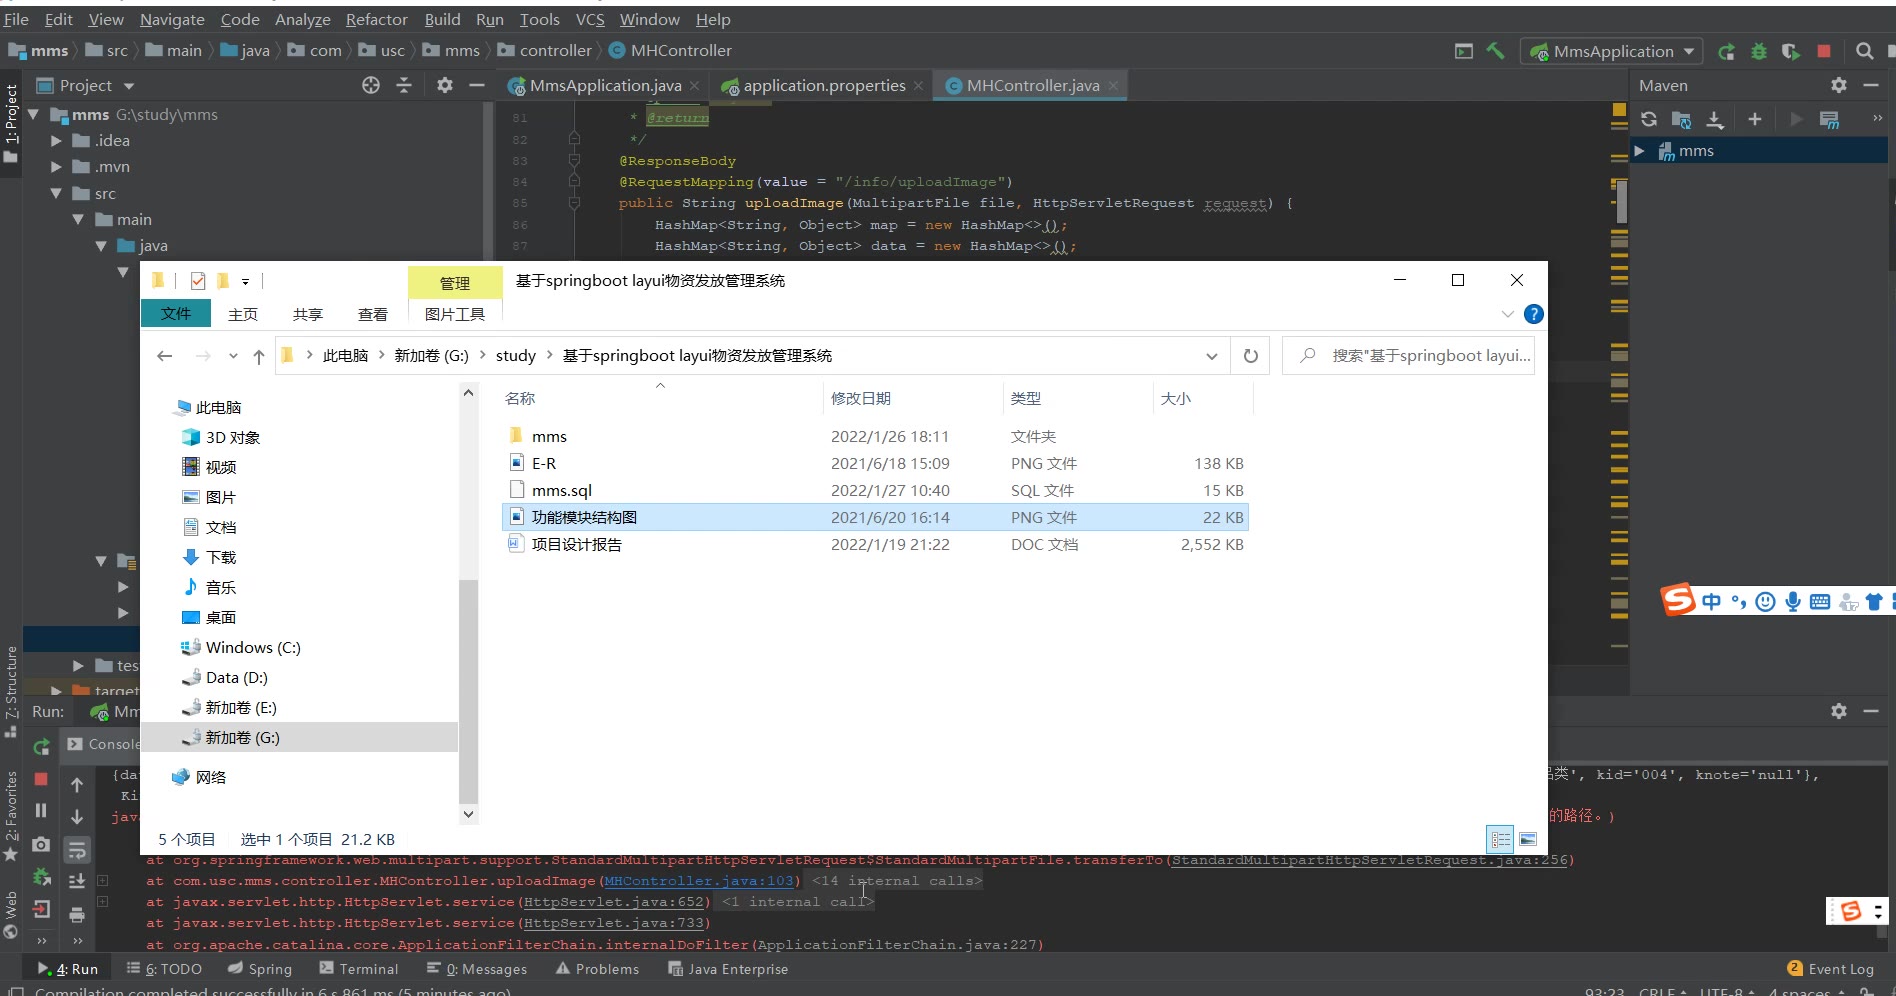Refresh the Explorer folder view
Image resolution: width=1896 pixels, height=996 pixels.
pos(1250,356)
